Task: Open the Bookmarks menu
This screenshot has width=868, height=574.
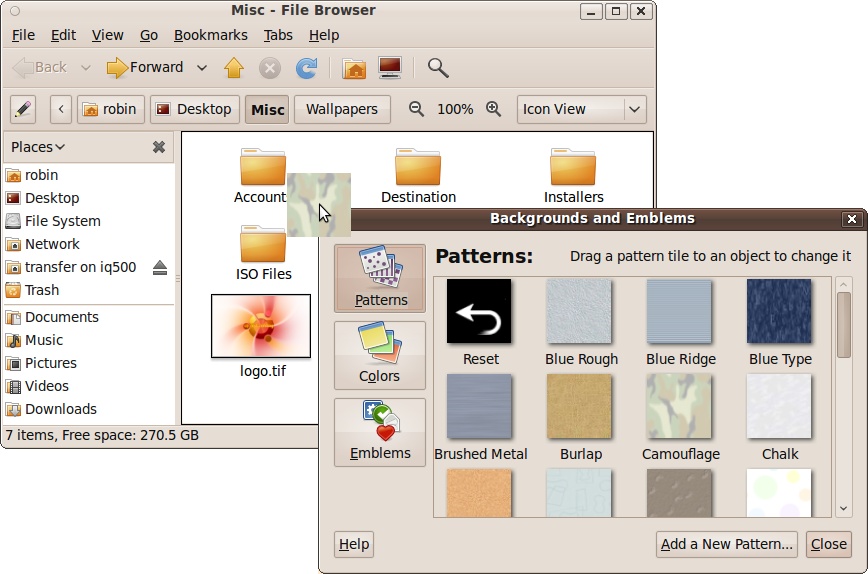Action: [x=210, y=35]
